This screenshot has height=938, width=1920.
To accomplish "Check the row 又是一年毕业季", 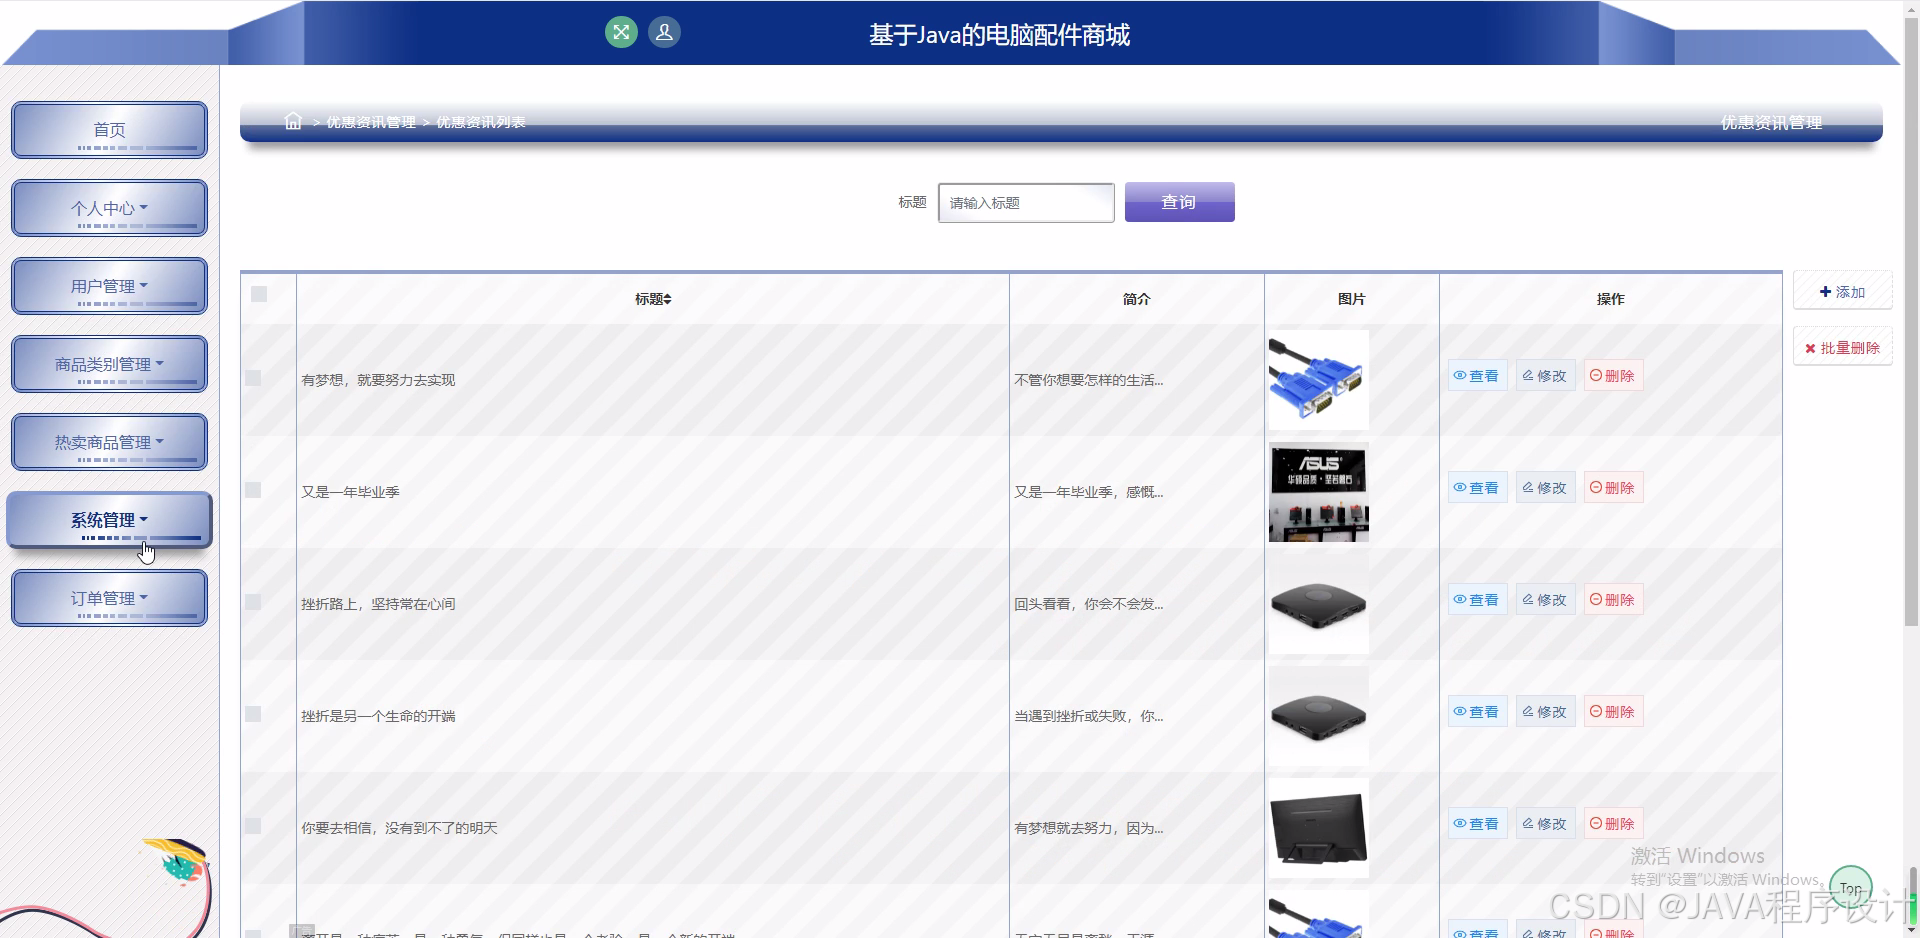I will (x=253, y=490).
